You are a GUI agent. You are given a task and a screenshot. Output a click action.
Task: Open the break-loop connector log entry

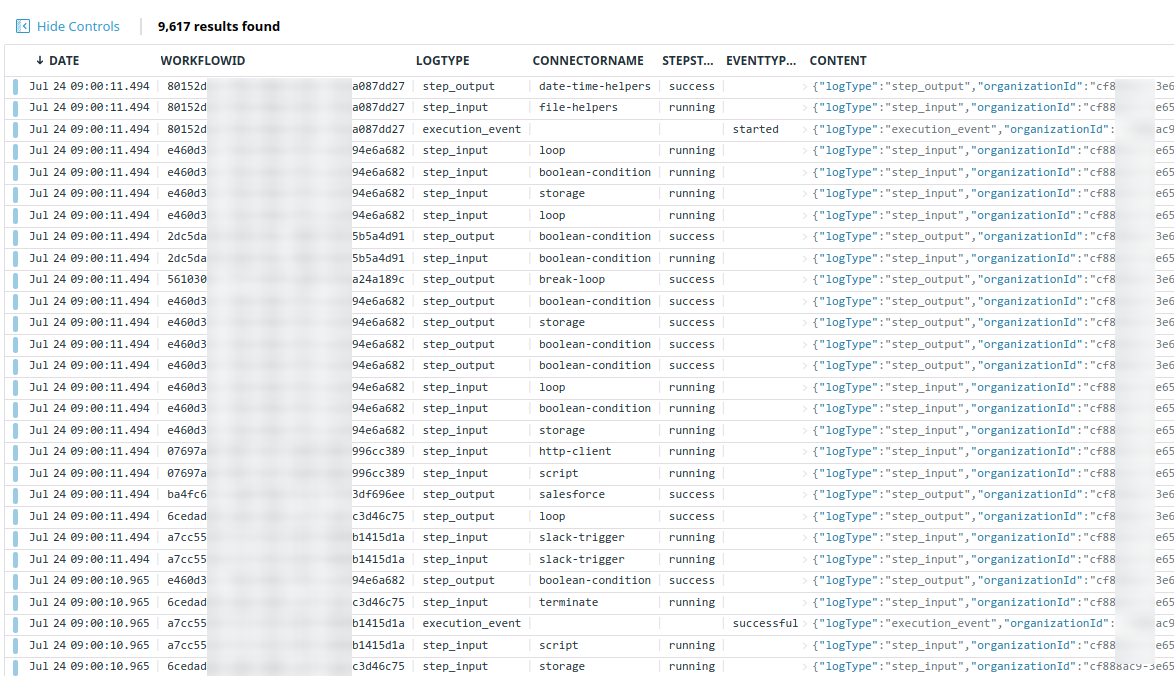point(571,280)
